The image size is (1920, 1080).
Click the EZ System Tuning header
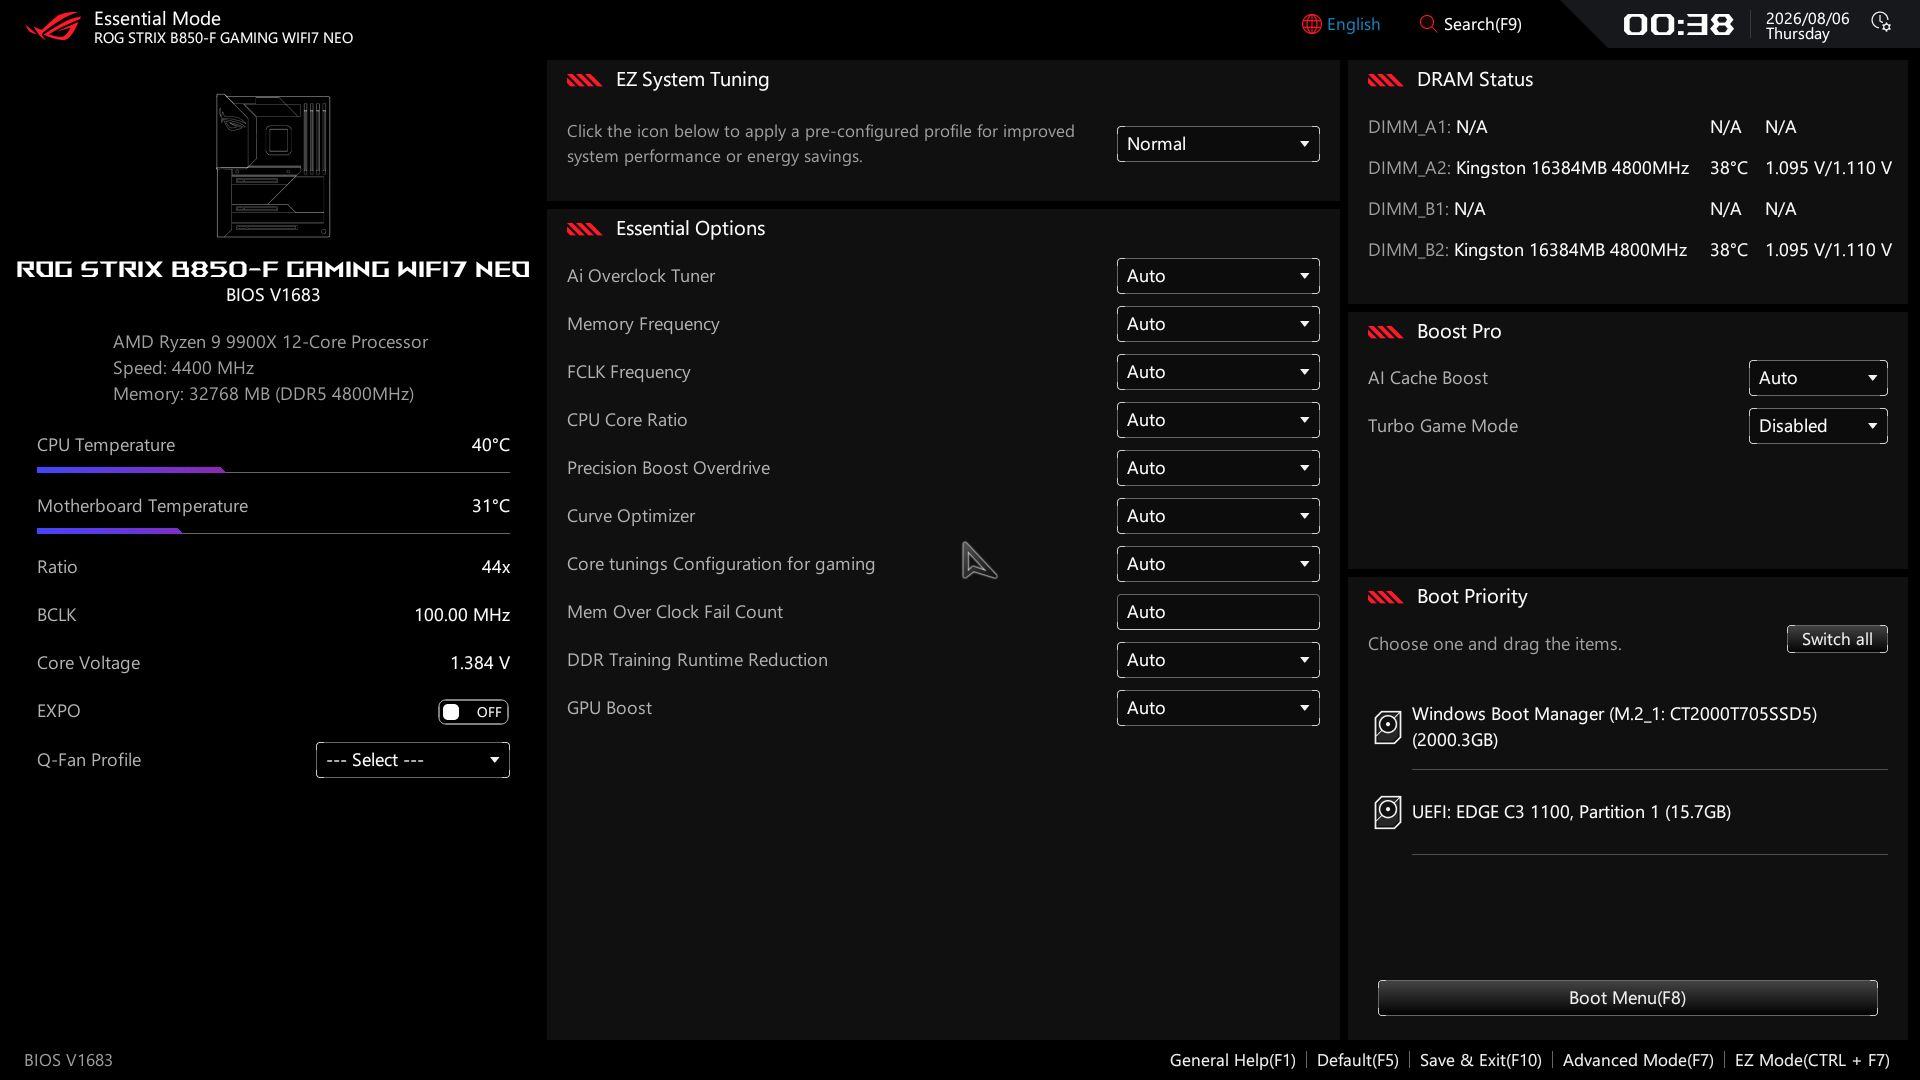coord(692,80)
